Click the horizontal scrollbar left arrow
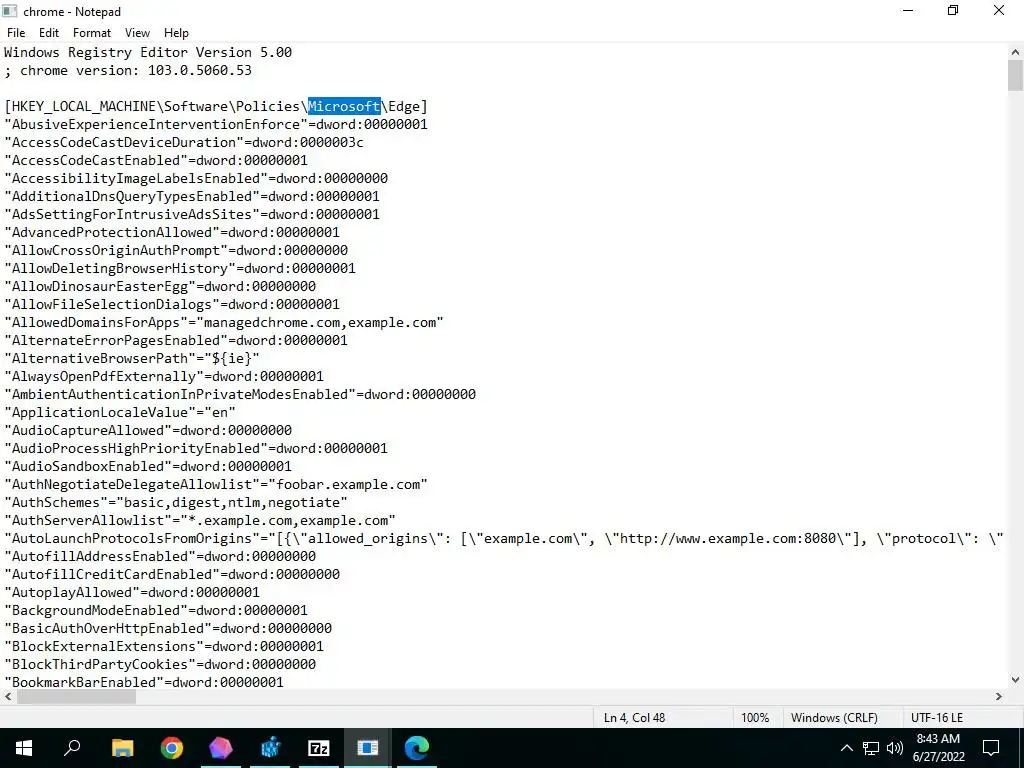The image size is (1024, 768). (x=8, y=697)
